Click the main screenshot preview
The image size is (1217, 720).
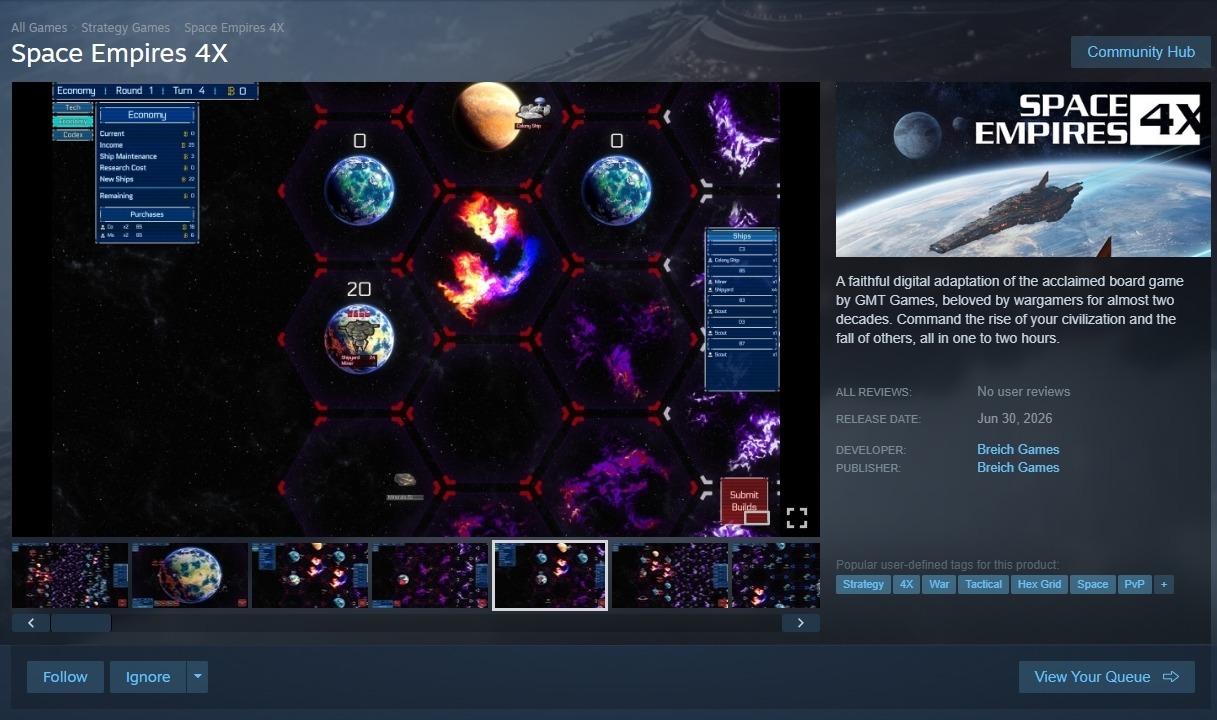(x=416, y=309)
